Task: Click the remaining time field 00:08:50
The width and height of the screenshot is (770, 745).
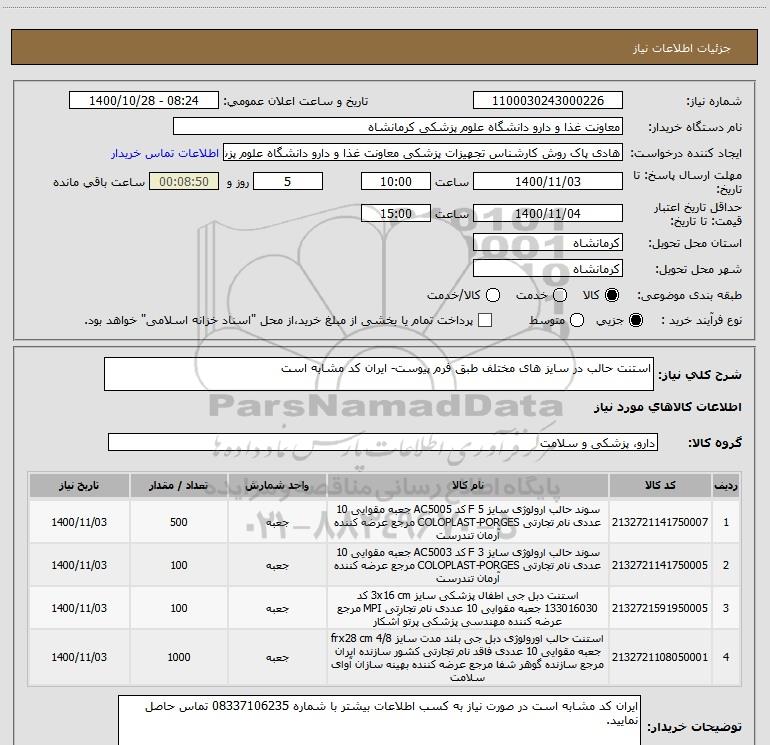Action: [x=184, y=182]
